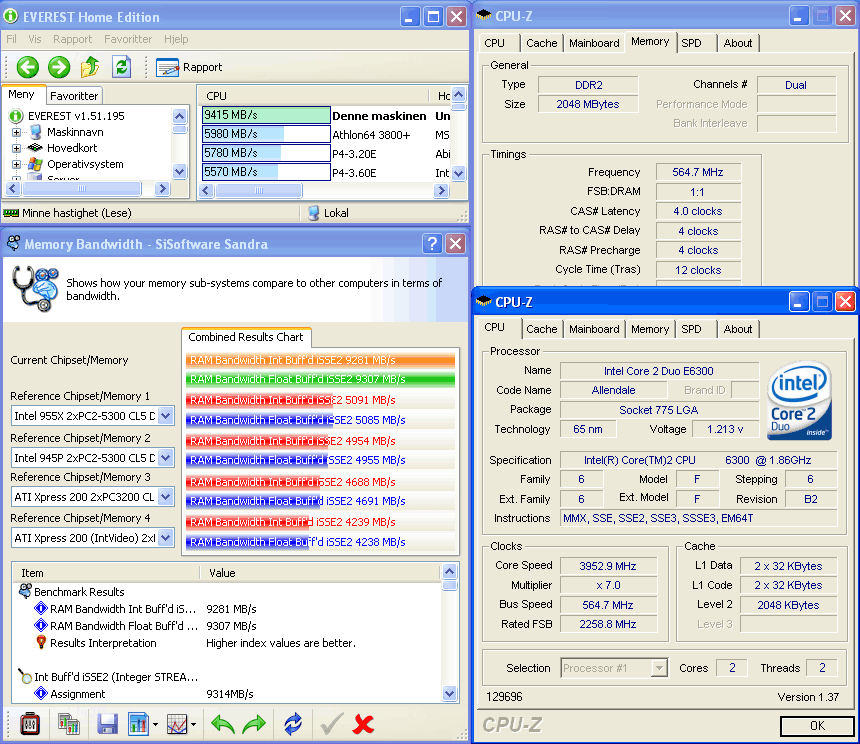Click the Maskinnavn computer icon

click(x=36, y=132)
